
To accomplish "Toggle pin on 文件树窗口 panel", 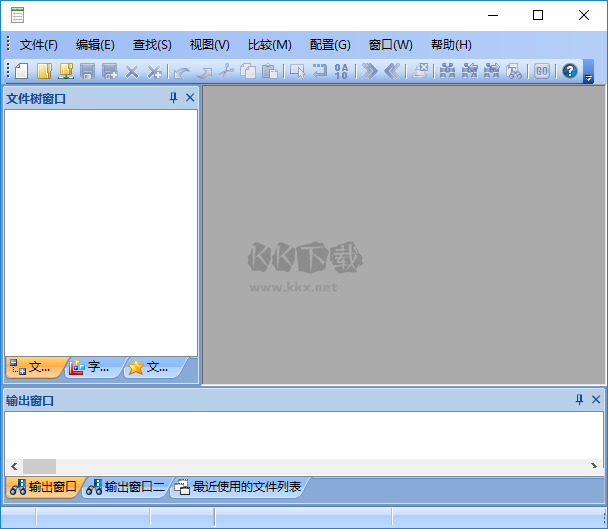I will point(173,98).
